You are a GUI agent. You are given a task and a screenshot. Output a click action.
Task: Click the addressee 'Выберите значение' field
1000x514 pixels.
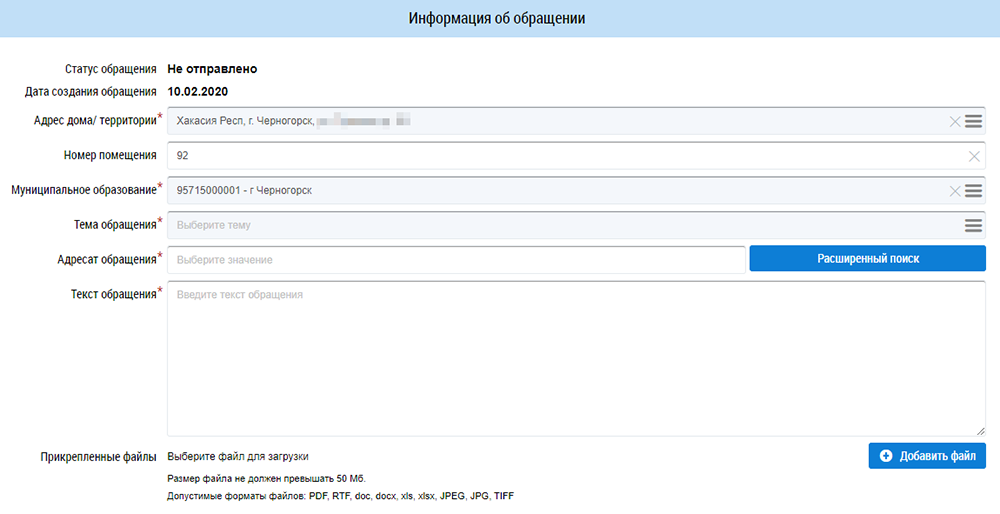coord(456,260)
